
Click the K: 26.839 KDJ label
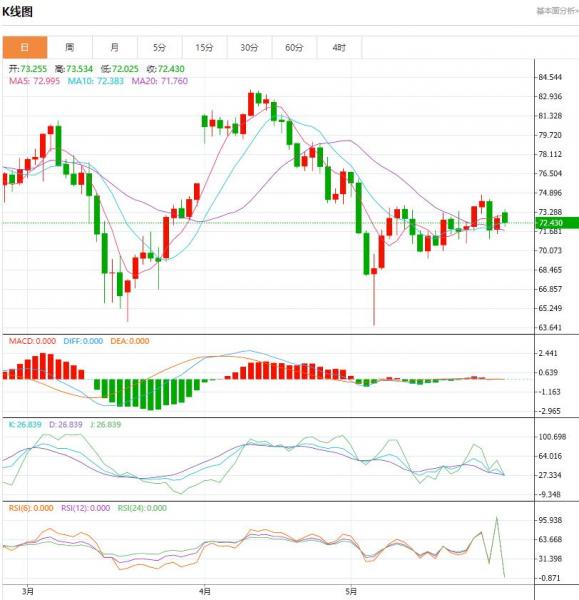[x=25, y=424]
